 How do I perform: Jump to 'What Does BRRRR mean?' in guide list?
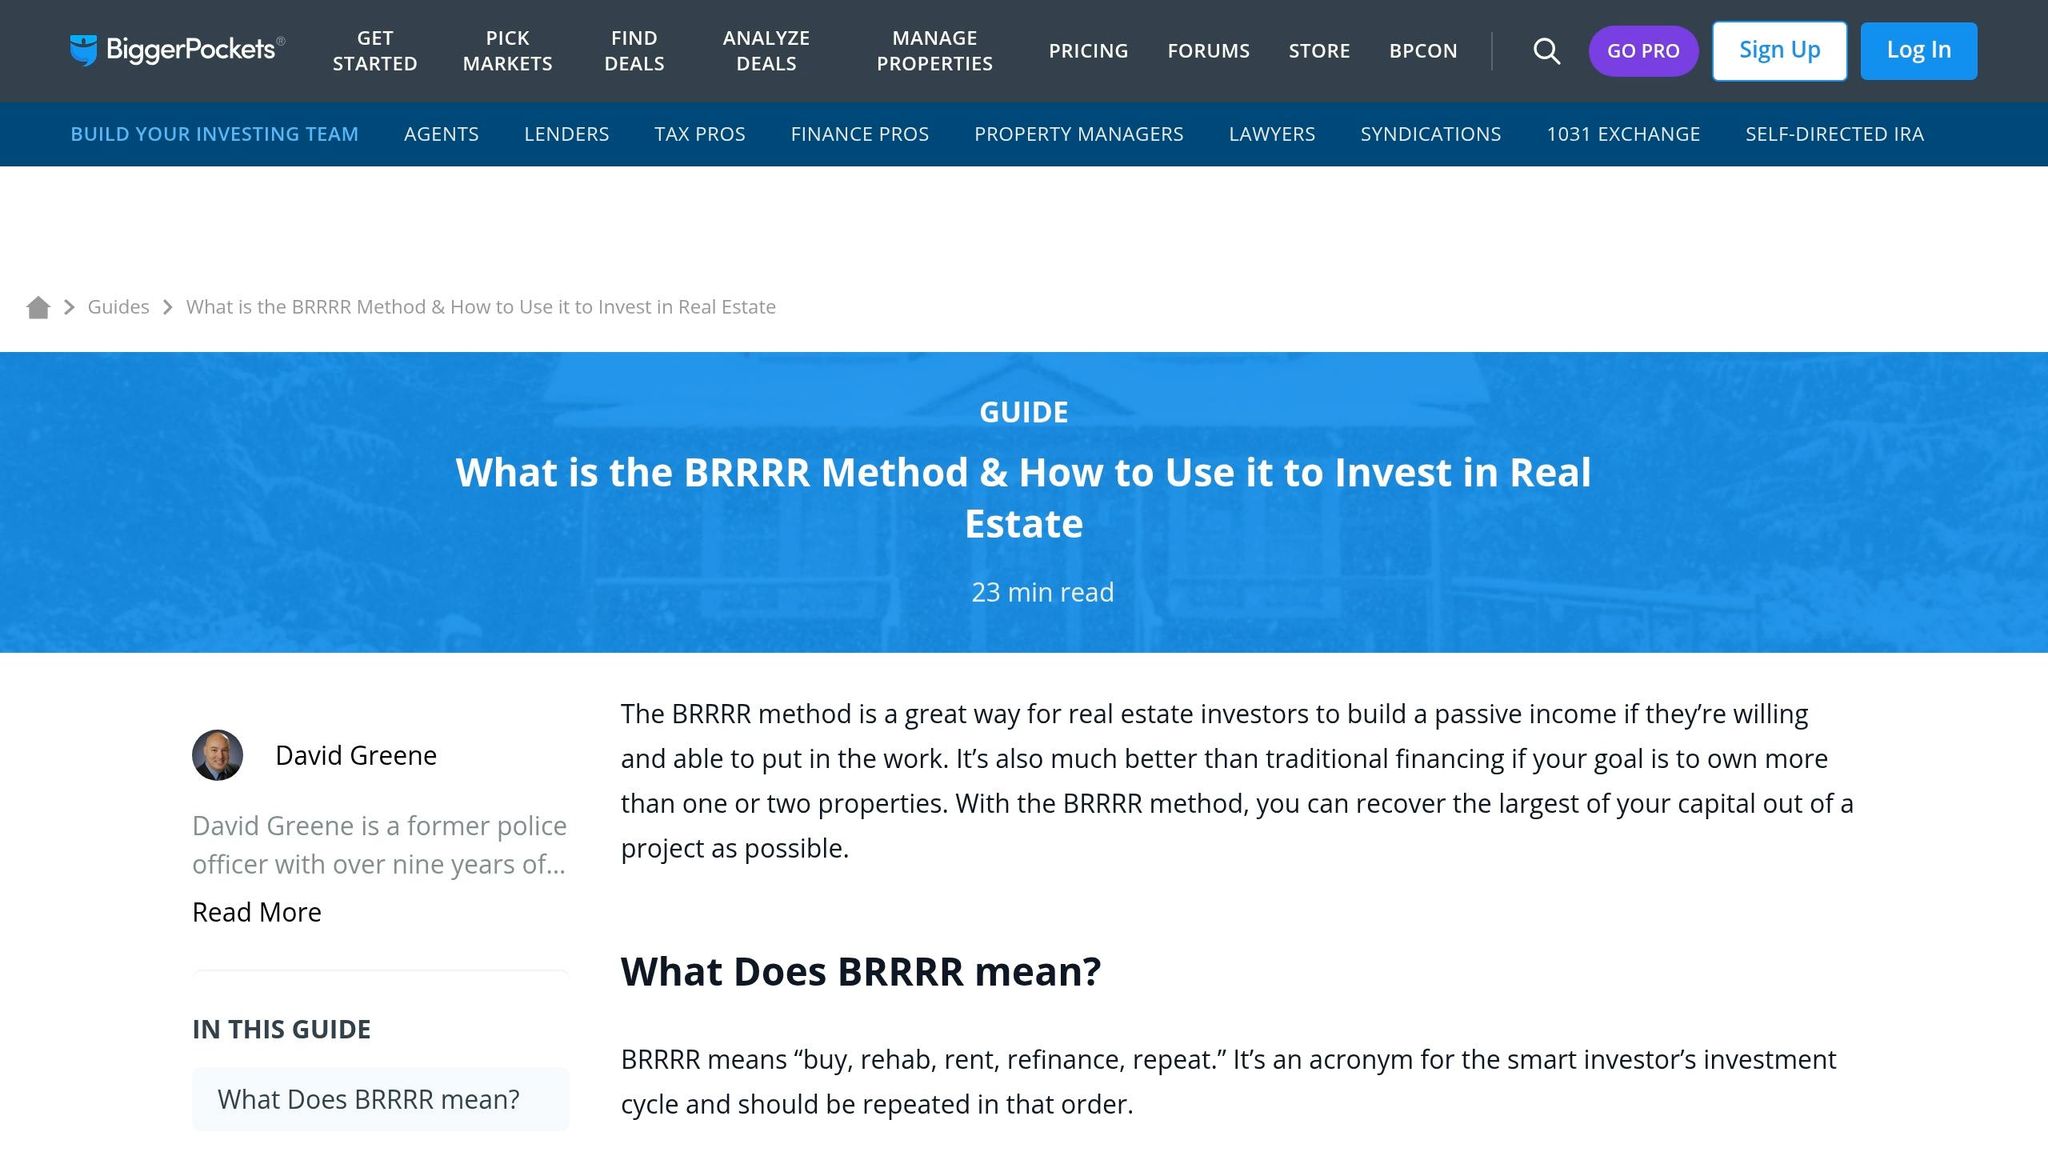click(x=380, y=1099)
